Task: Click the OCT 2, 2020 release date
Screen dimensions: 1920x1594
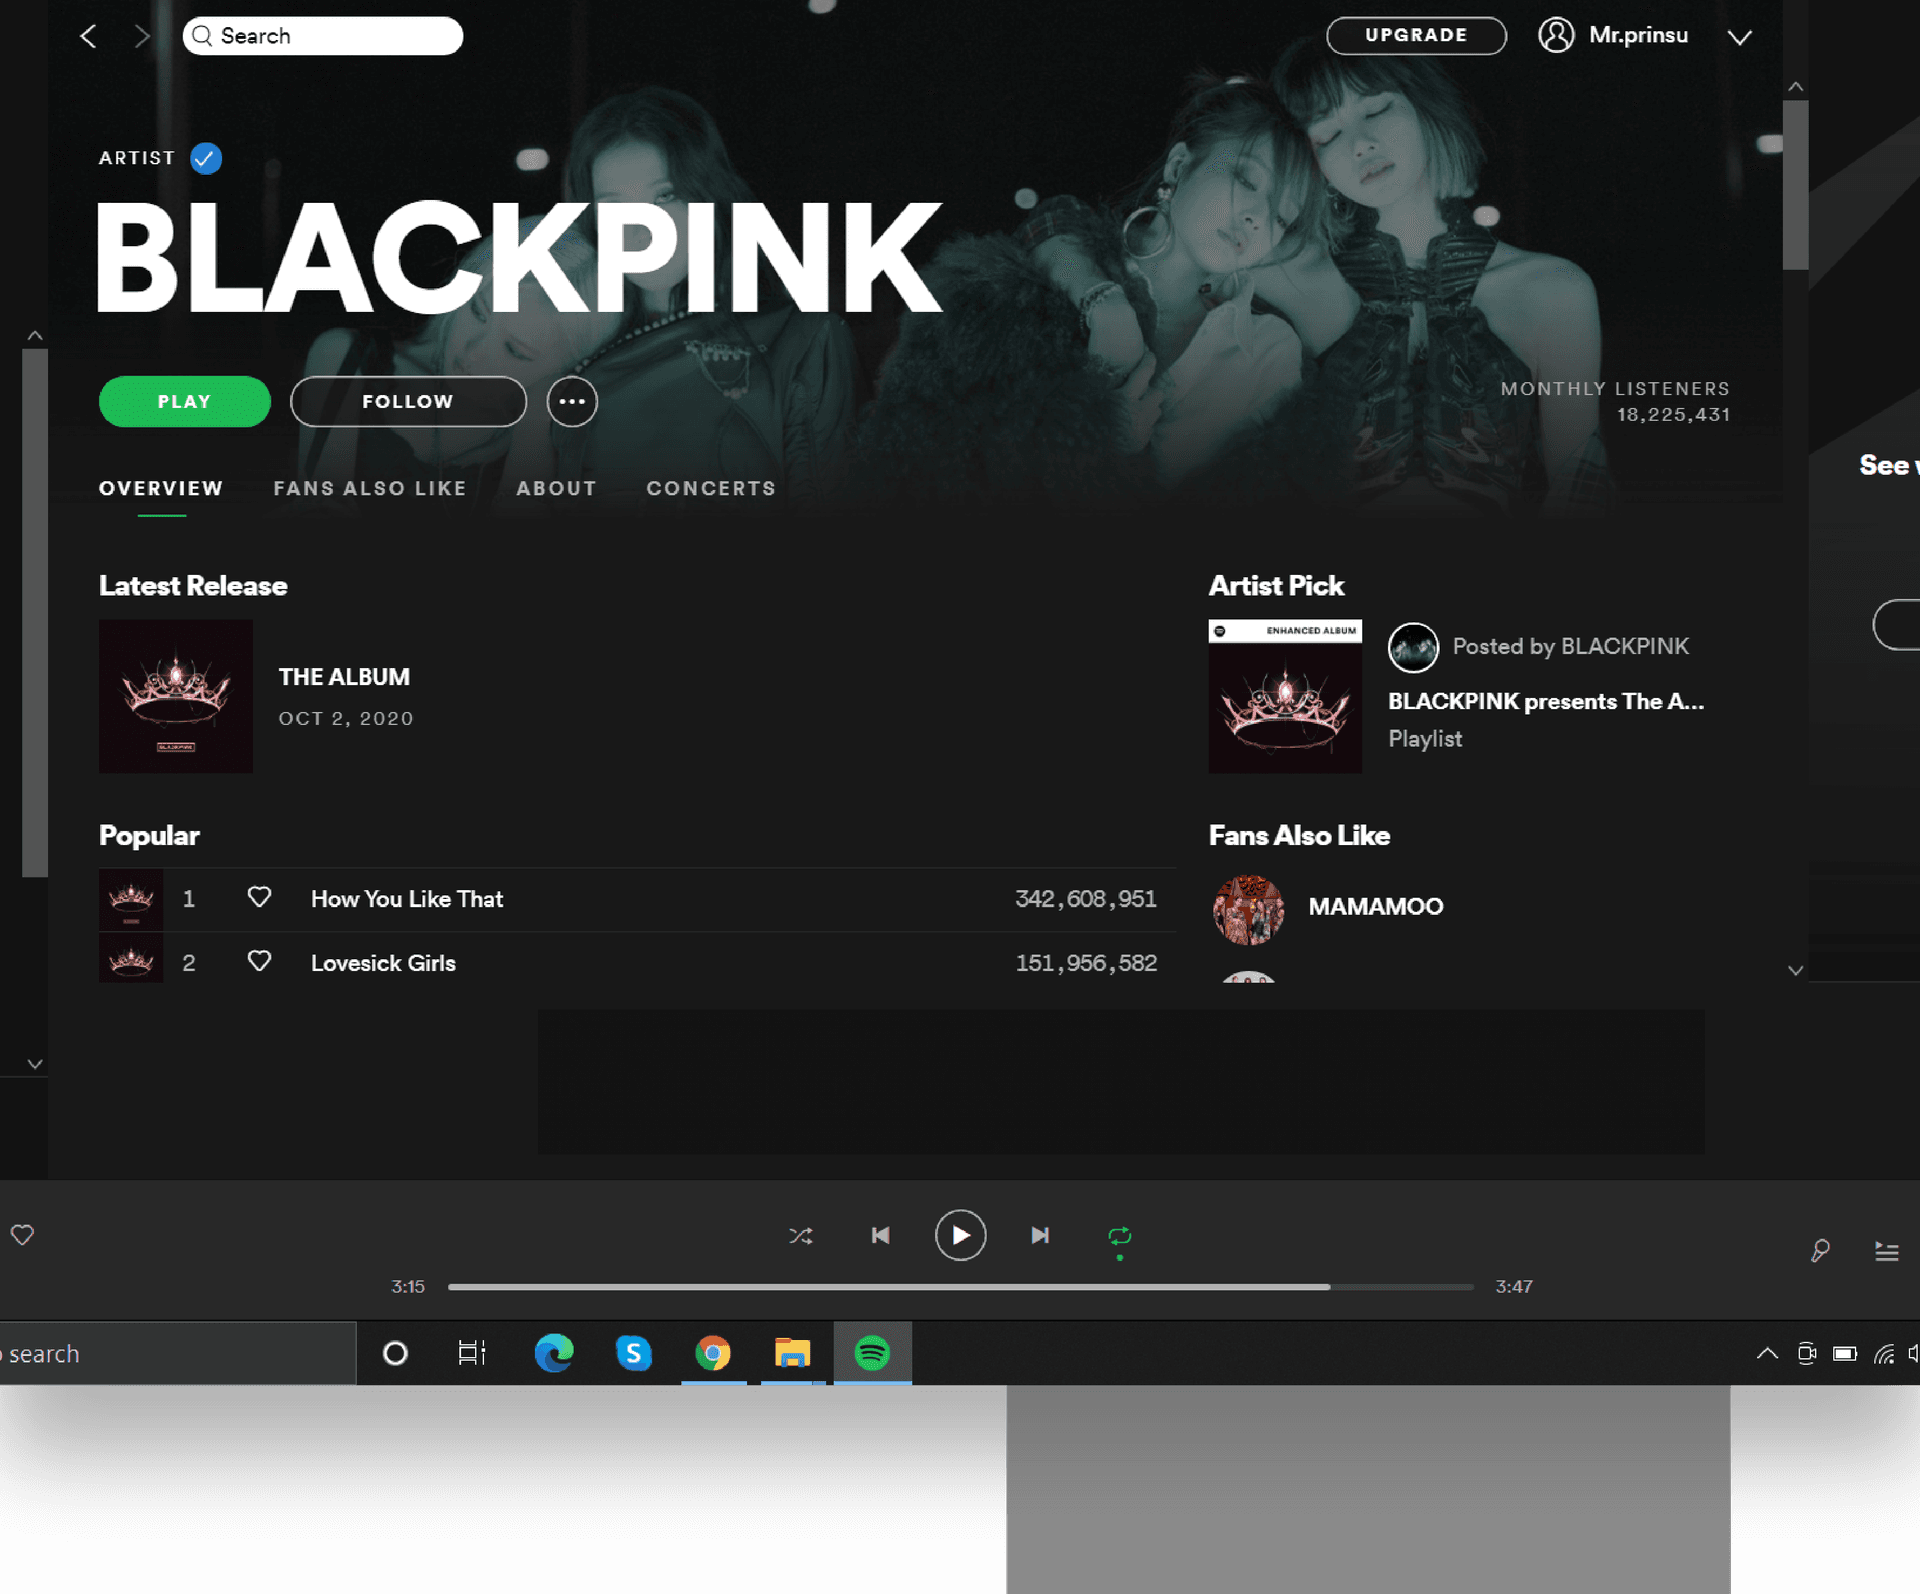Action: 346,718
